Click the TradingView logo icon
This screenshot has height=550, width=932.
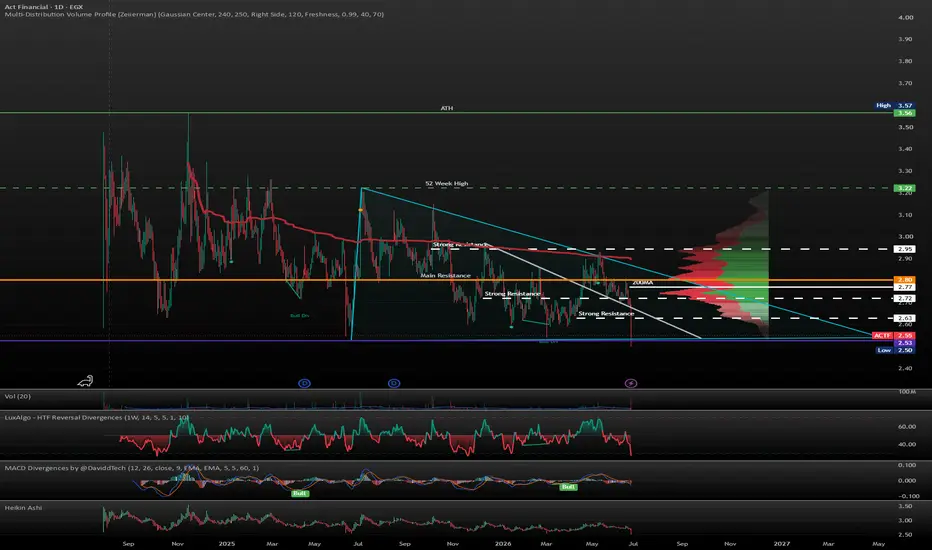[x=85, y=381]
